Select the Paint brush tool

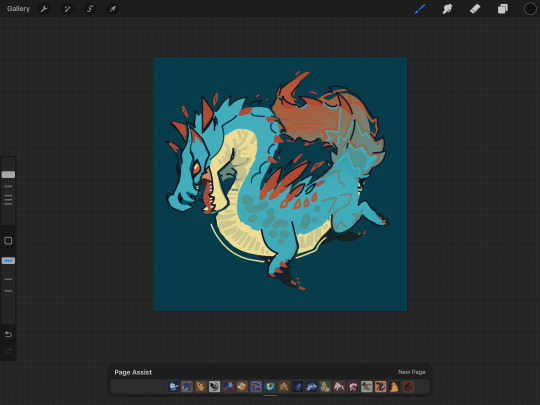click(x=420, y=9)
